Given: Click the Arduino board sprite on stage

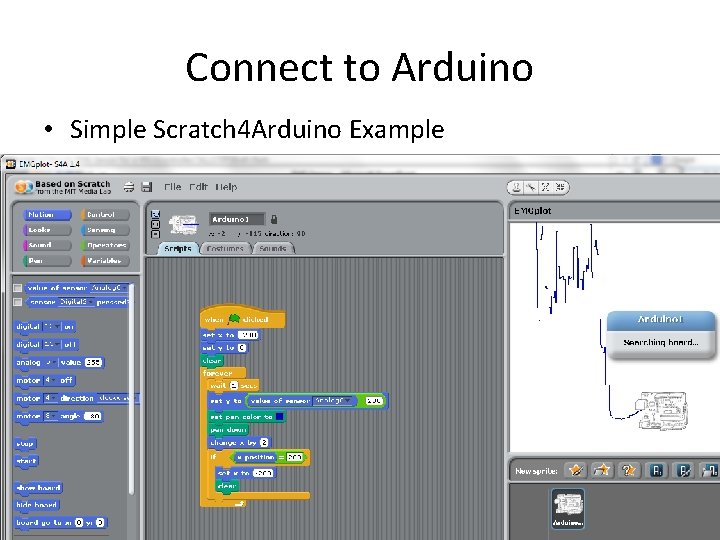Looking at the screenshot, I should pos(660,411).
